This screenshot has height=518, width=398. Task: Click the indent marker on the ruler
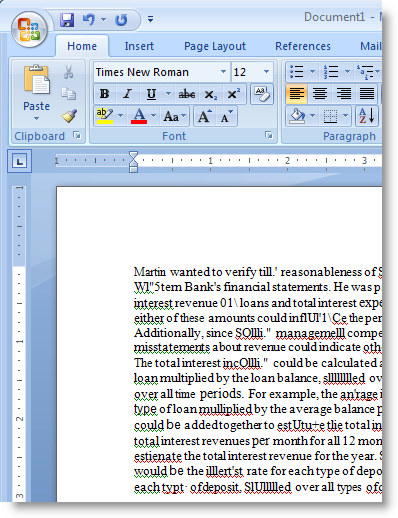click(x=133, y=162)
